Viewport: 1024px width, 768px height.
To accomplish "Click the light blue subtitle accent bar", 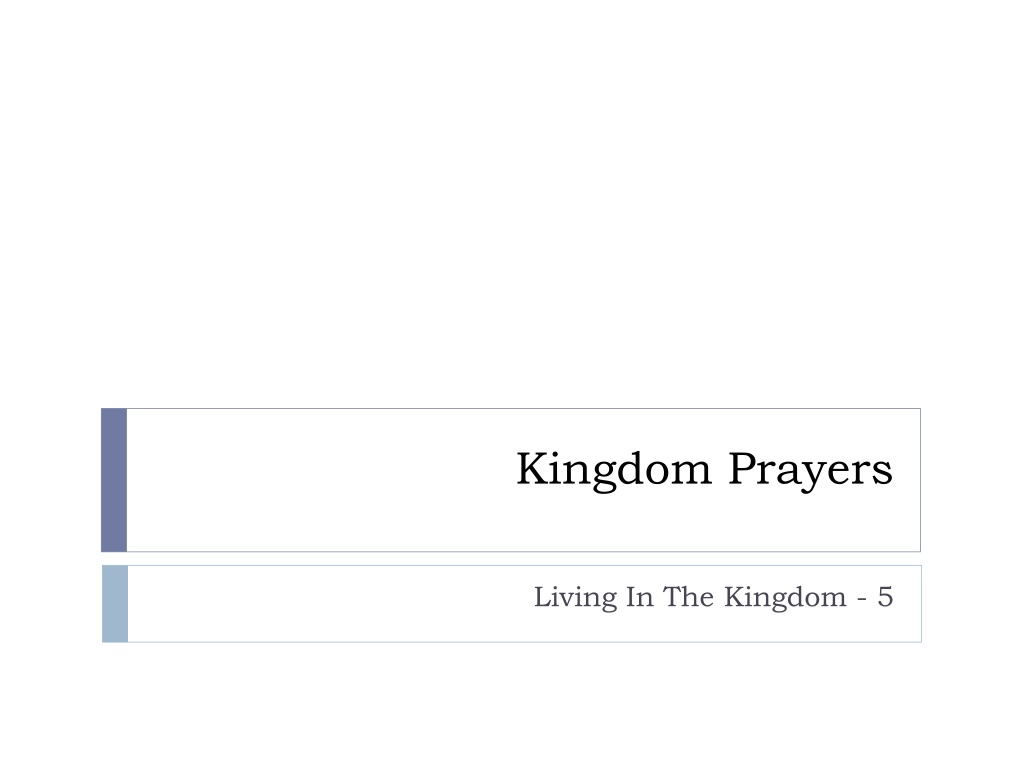I will [x=115, y=603].
